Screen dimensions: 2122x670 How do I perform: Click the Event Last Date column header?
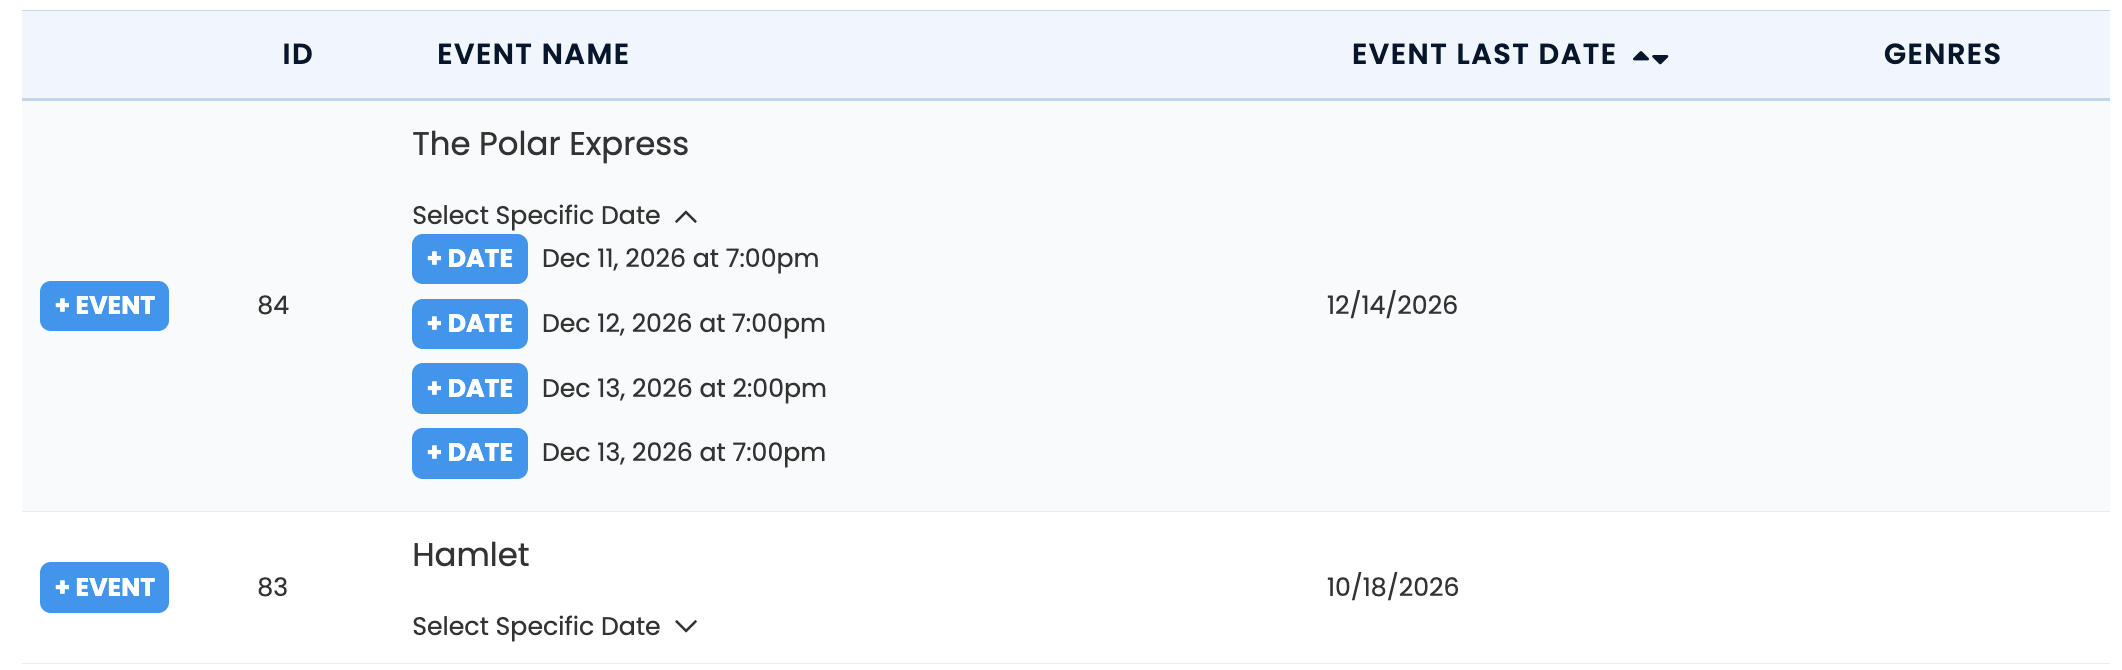pyautogui.click(x=1483, y=55)
